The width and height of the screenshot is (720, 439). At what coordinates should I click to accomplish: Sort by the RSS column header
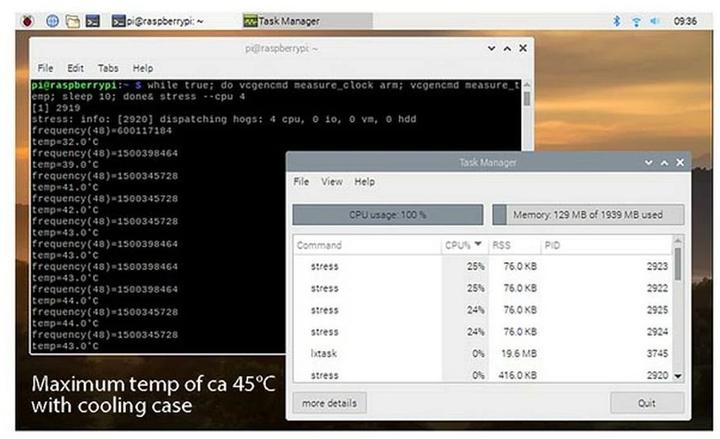click(x=514, y=245)
